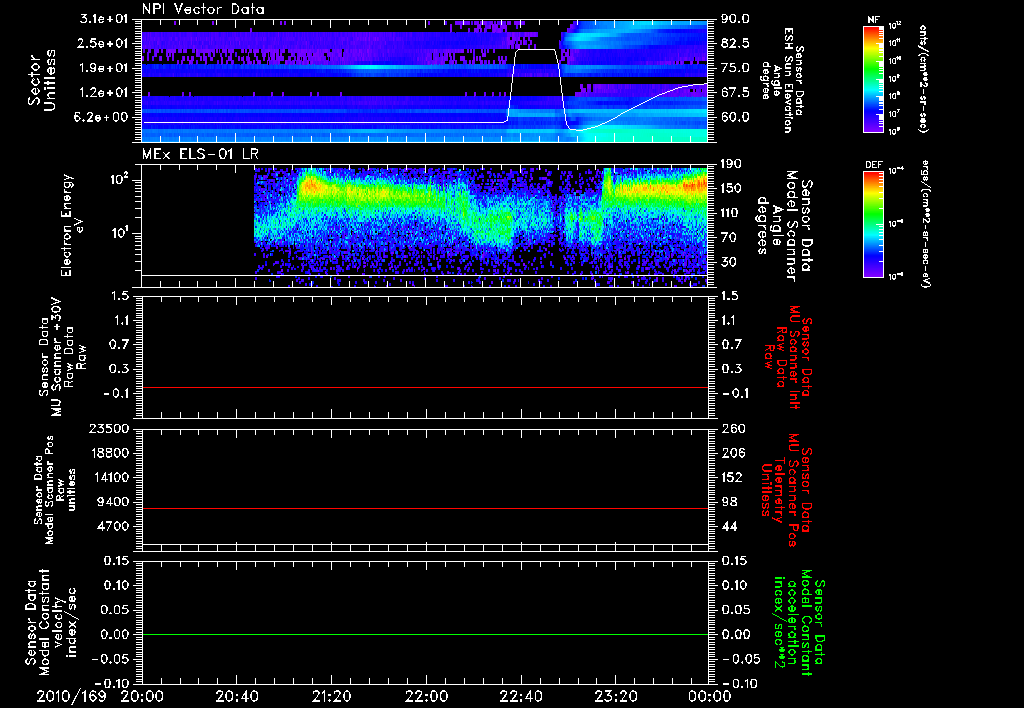Click the '1.9e+01' sector axis value
Screen dimensions: 1024x708
click(104, 68)
